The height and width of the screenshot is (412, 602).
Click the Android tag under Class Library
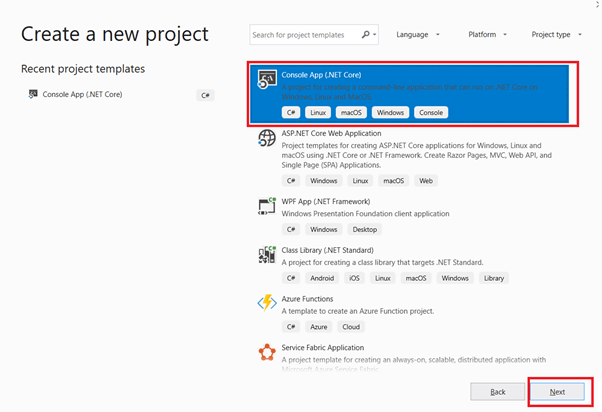(x=322, y=278)
